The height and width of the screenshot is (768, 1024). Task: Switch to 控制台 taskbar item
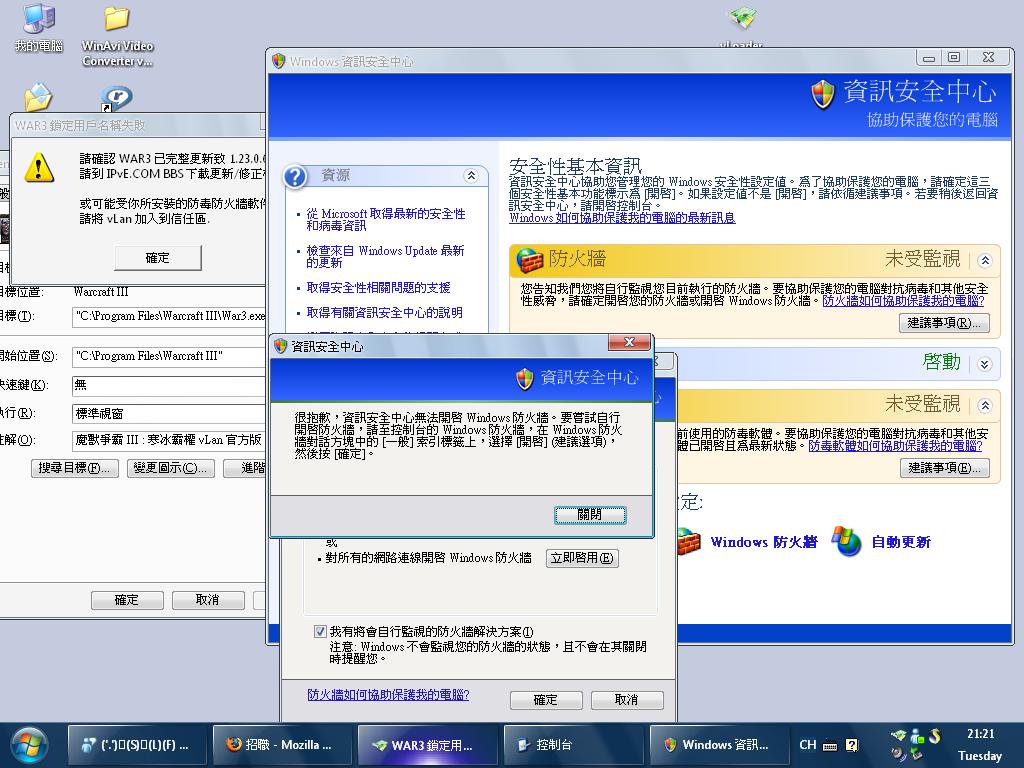tap(573, 745)
